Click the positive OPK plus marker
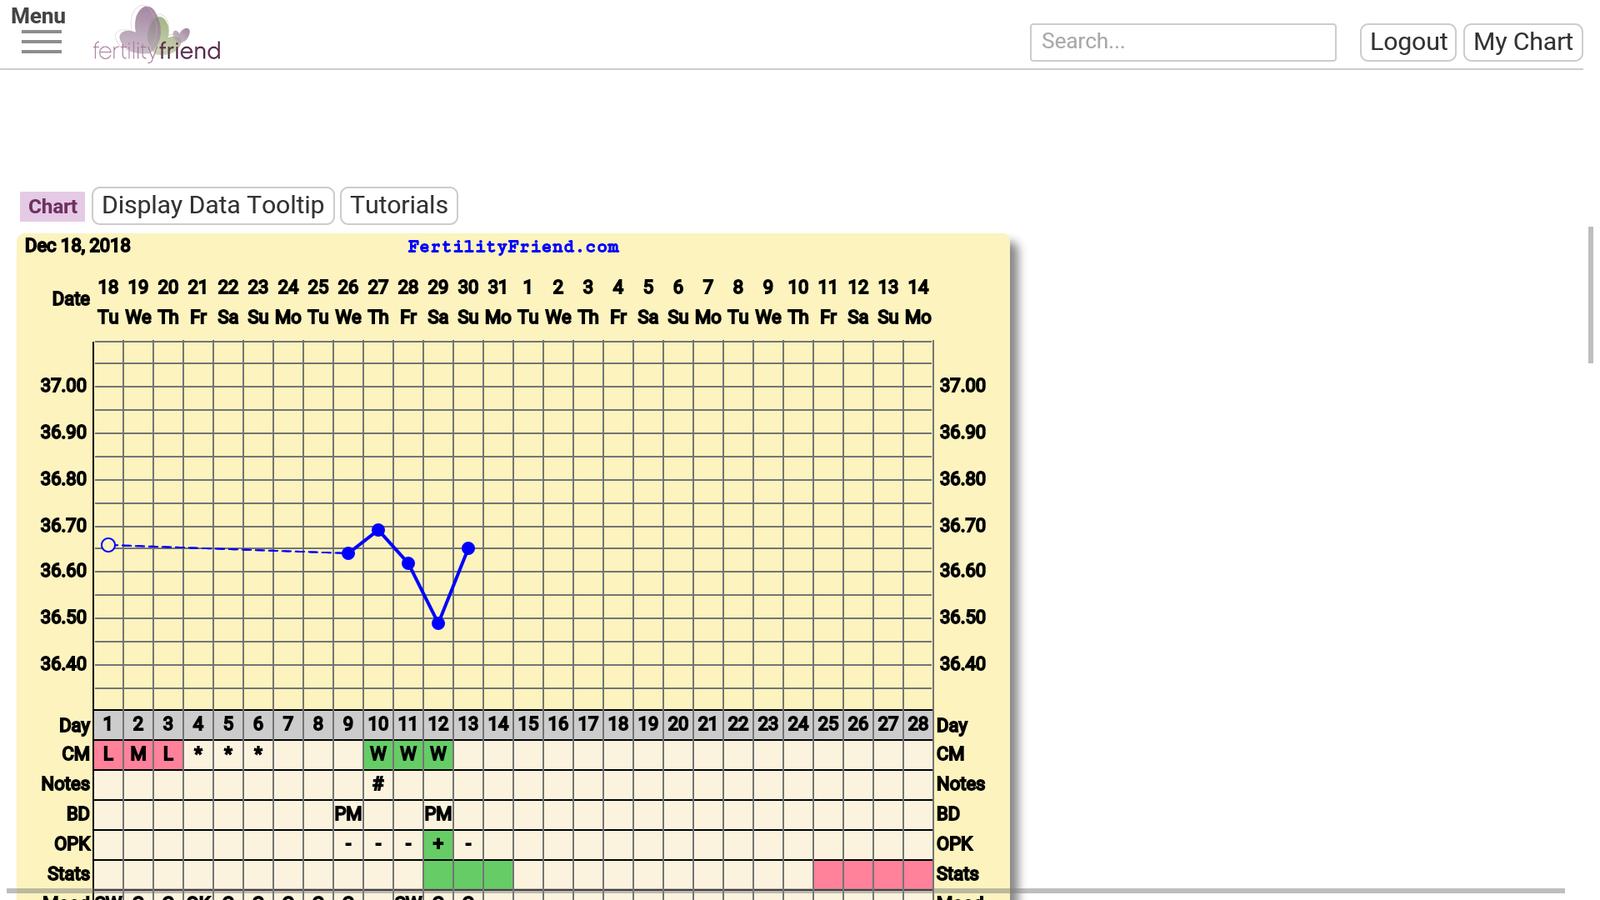 pos(438,844)
